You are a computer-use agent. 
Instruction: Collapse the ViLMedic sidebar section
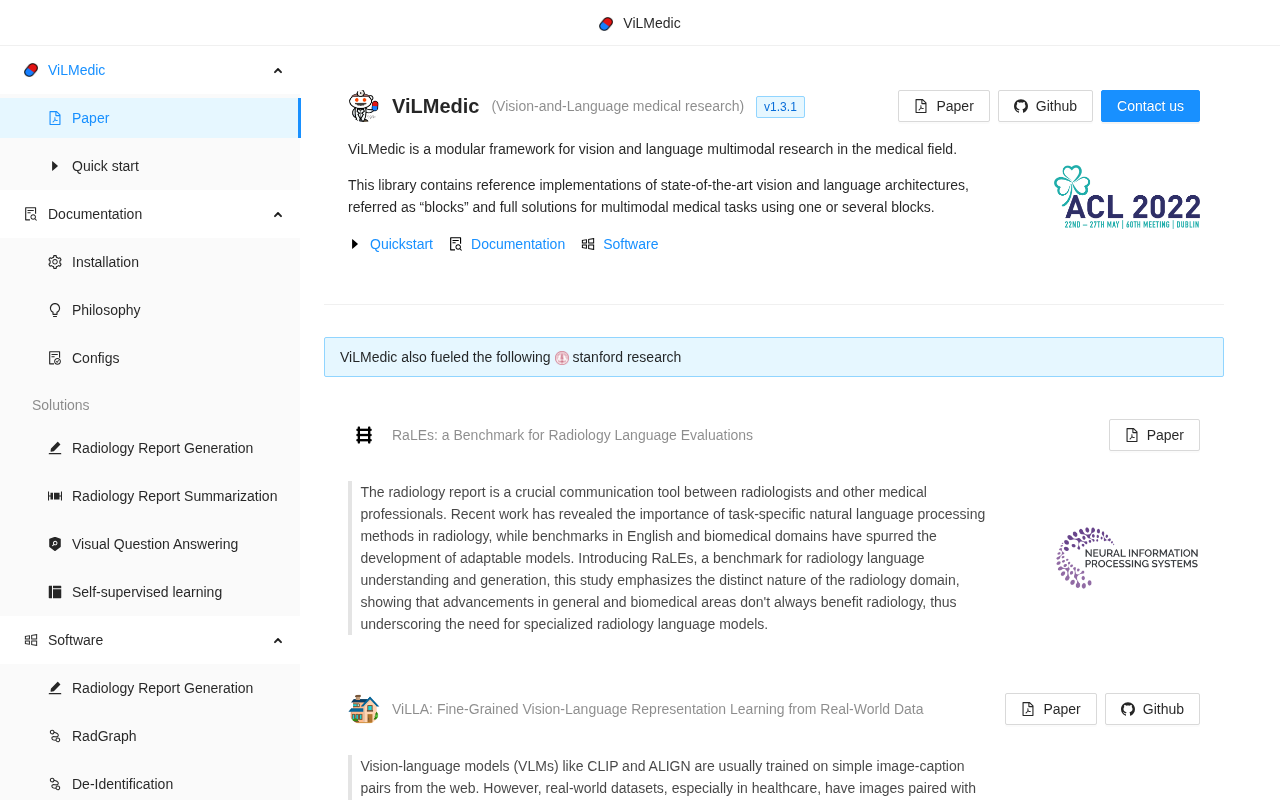point(278,70)
